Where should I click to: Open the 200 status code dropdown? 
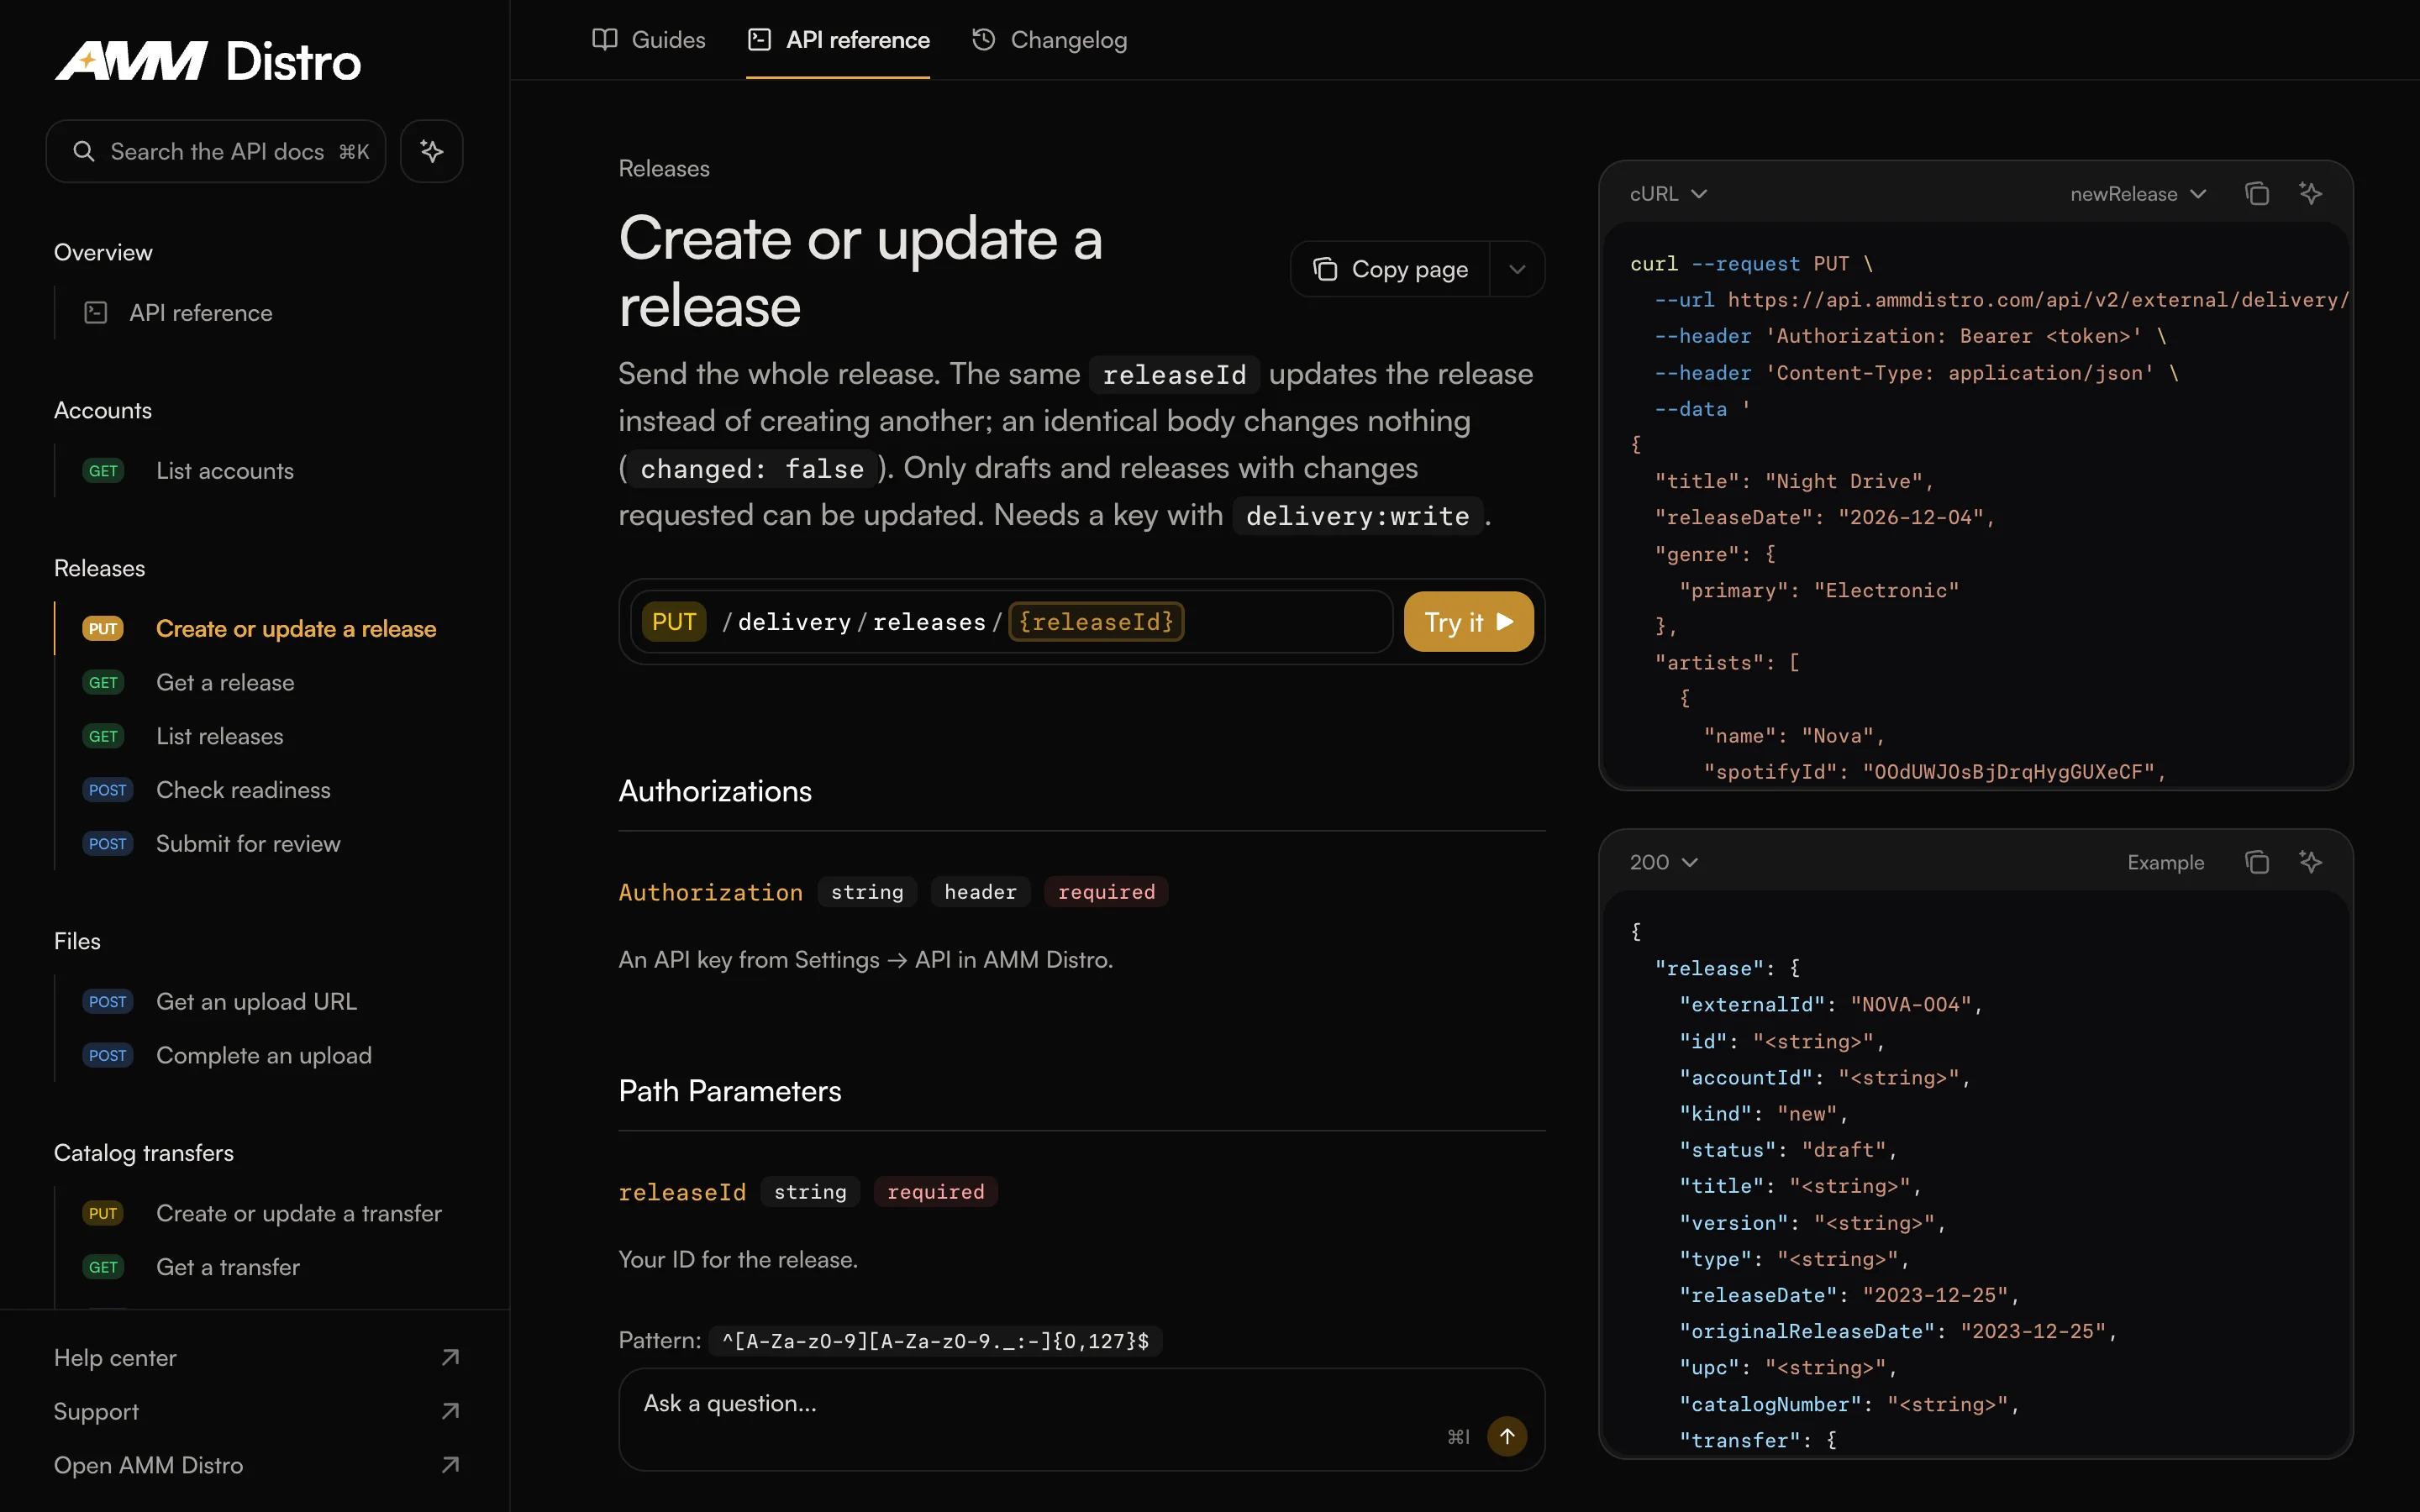coord(1663,862)
